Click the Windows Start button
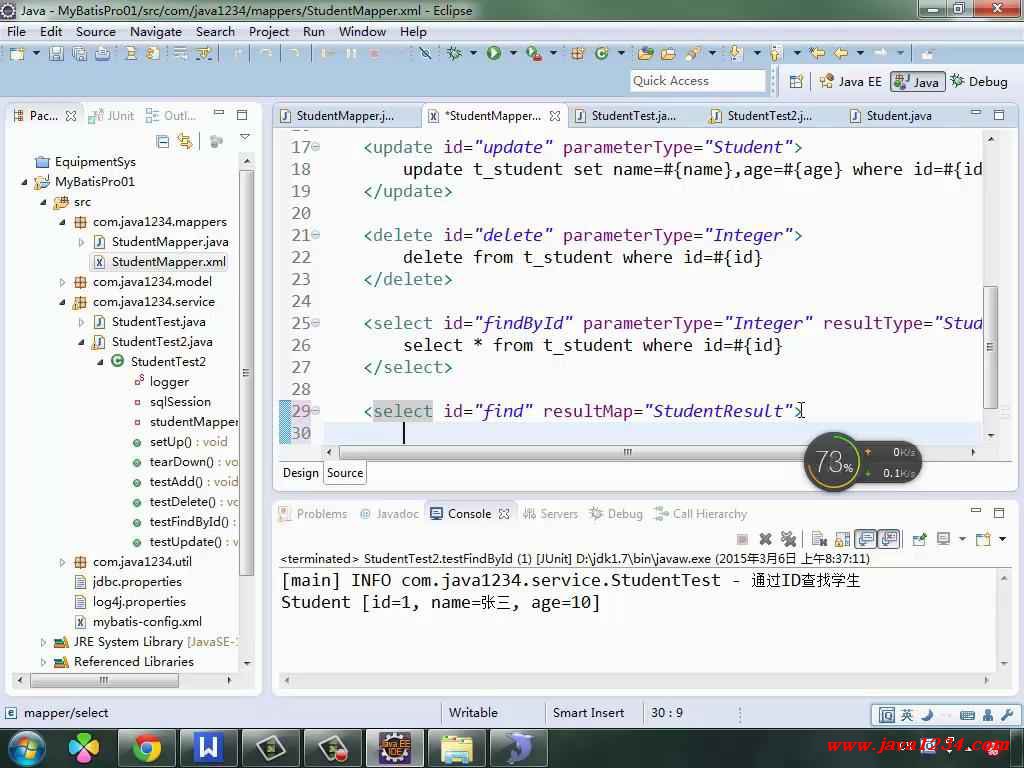Image resolution: width=1024 pixels, height=768 pixels. pos(25,748)
